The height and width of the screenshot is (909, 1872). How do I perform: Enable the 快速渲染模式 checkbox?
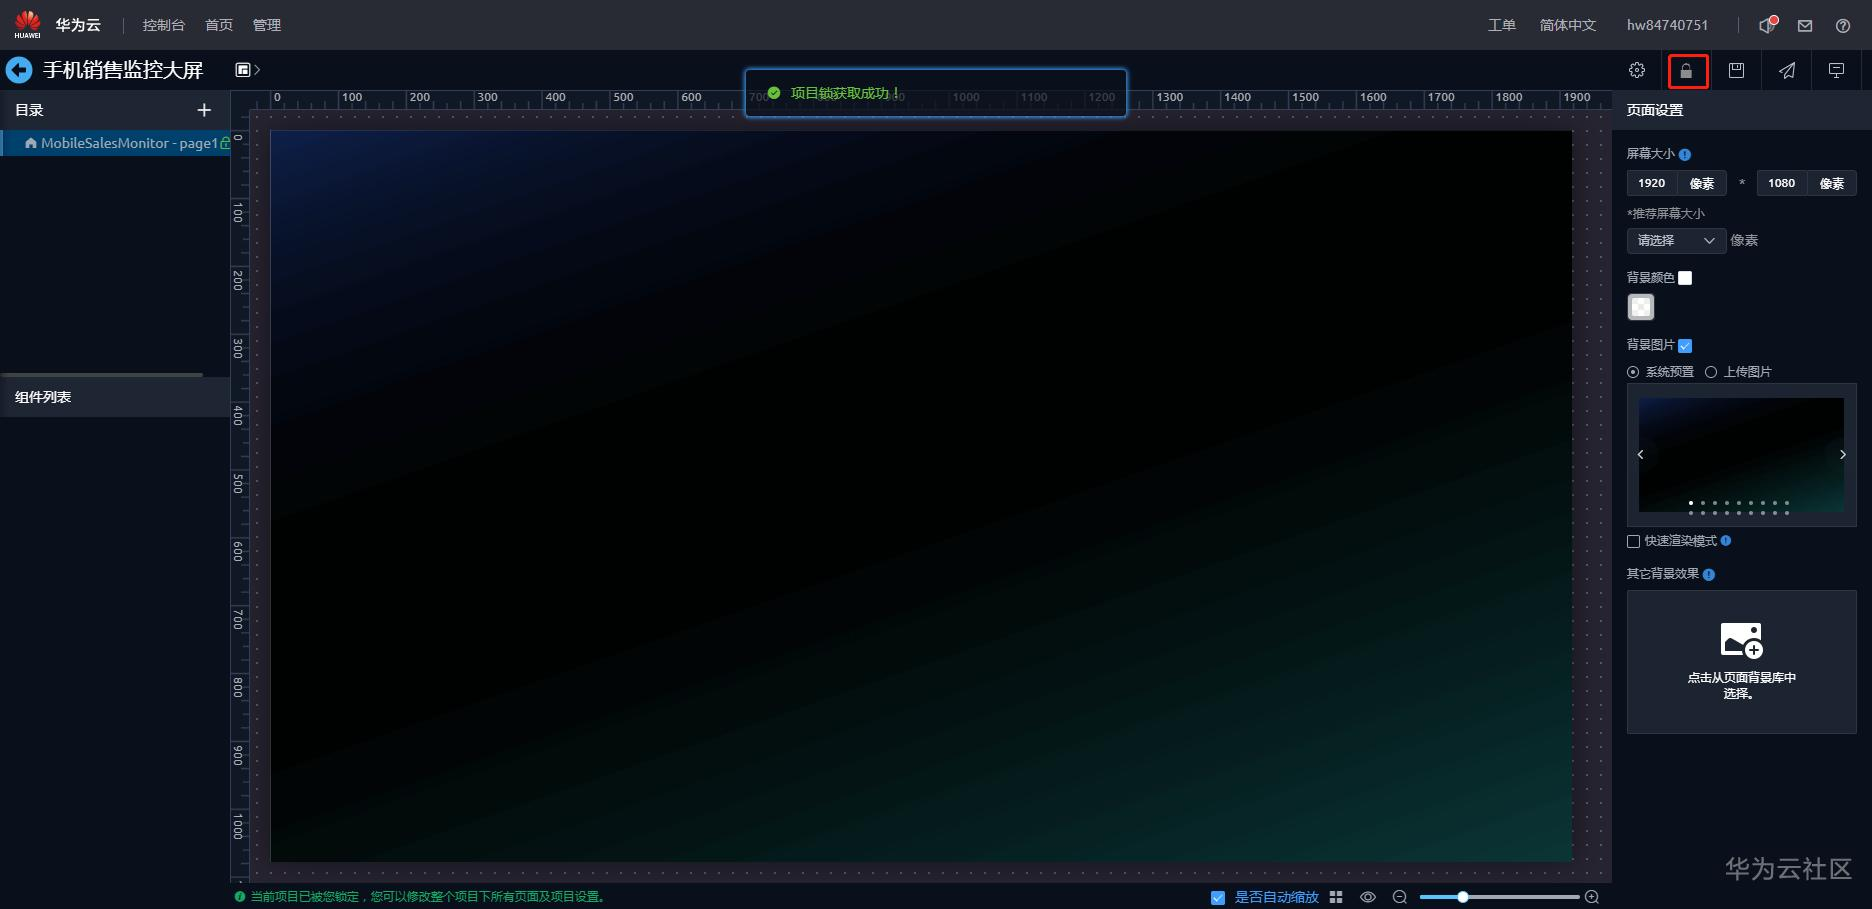(x=1633, y=541)
